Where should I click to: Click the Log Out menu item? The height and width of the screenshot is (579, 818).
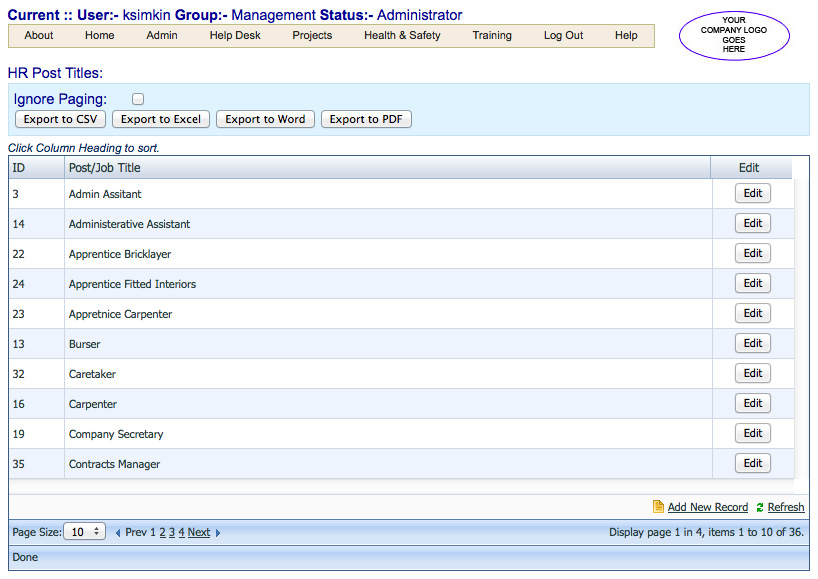pos(563,35)
